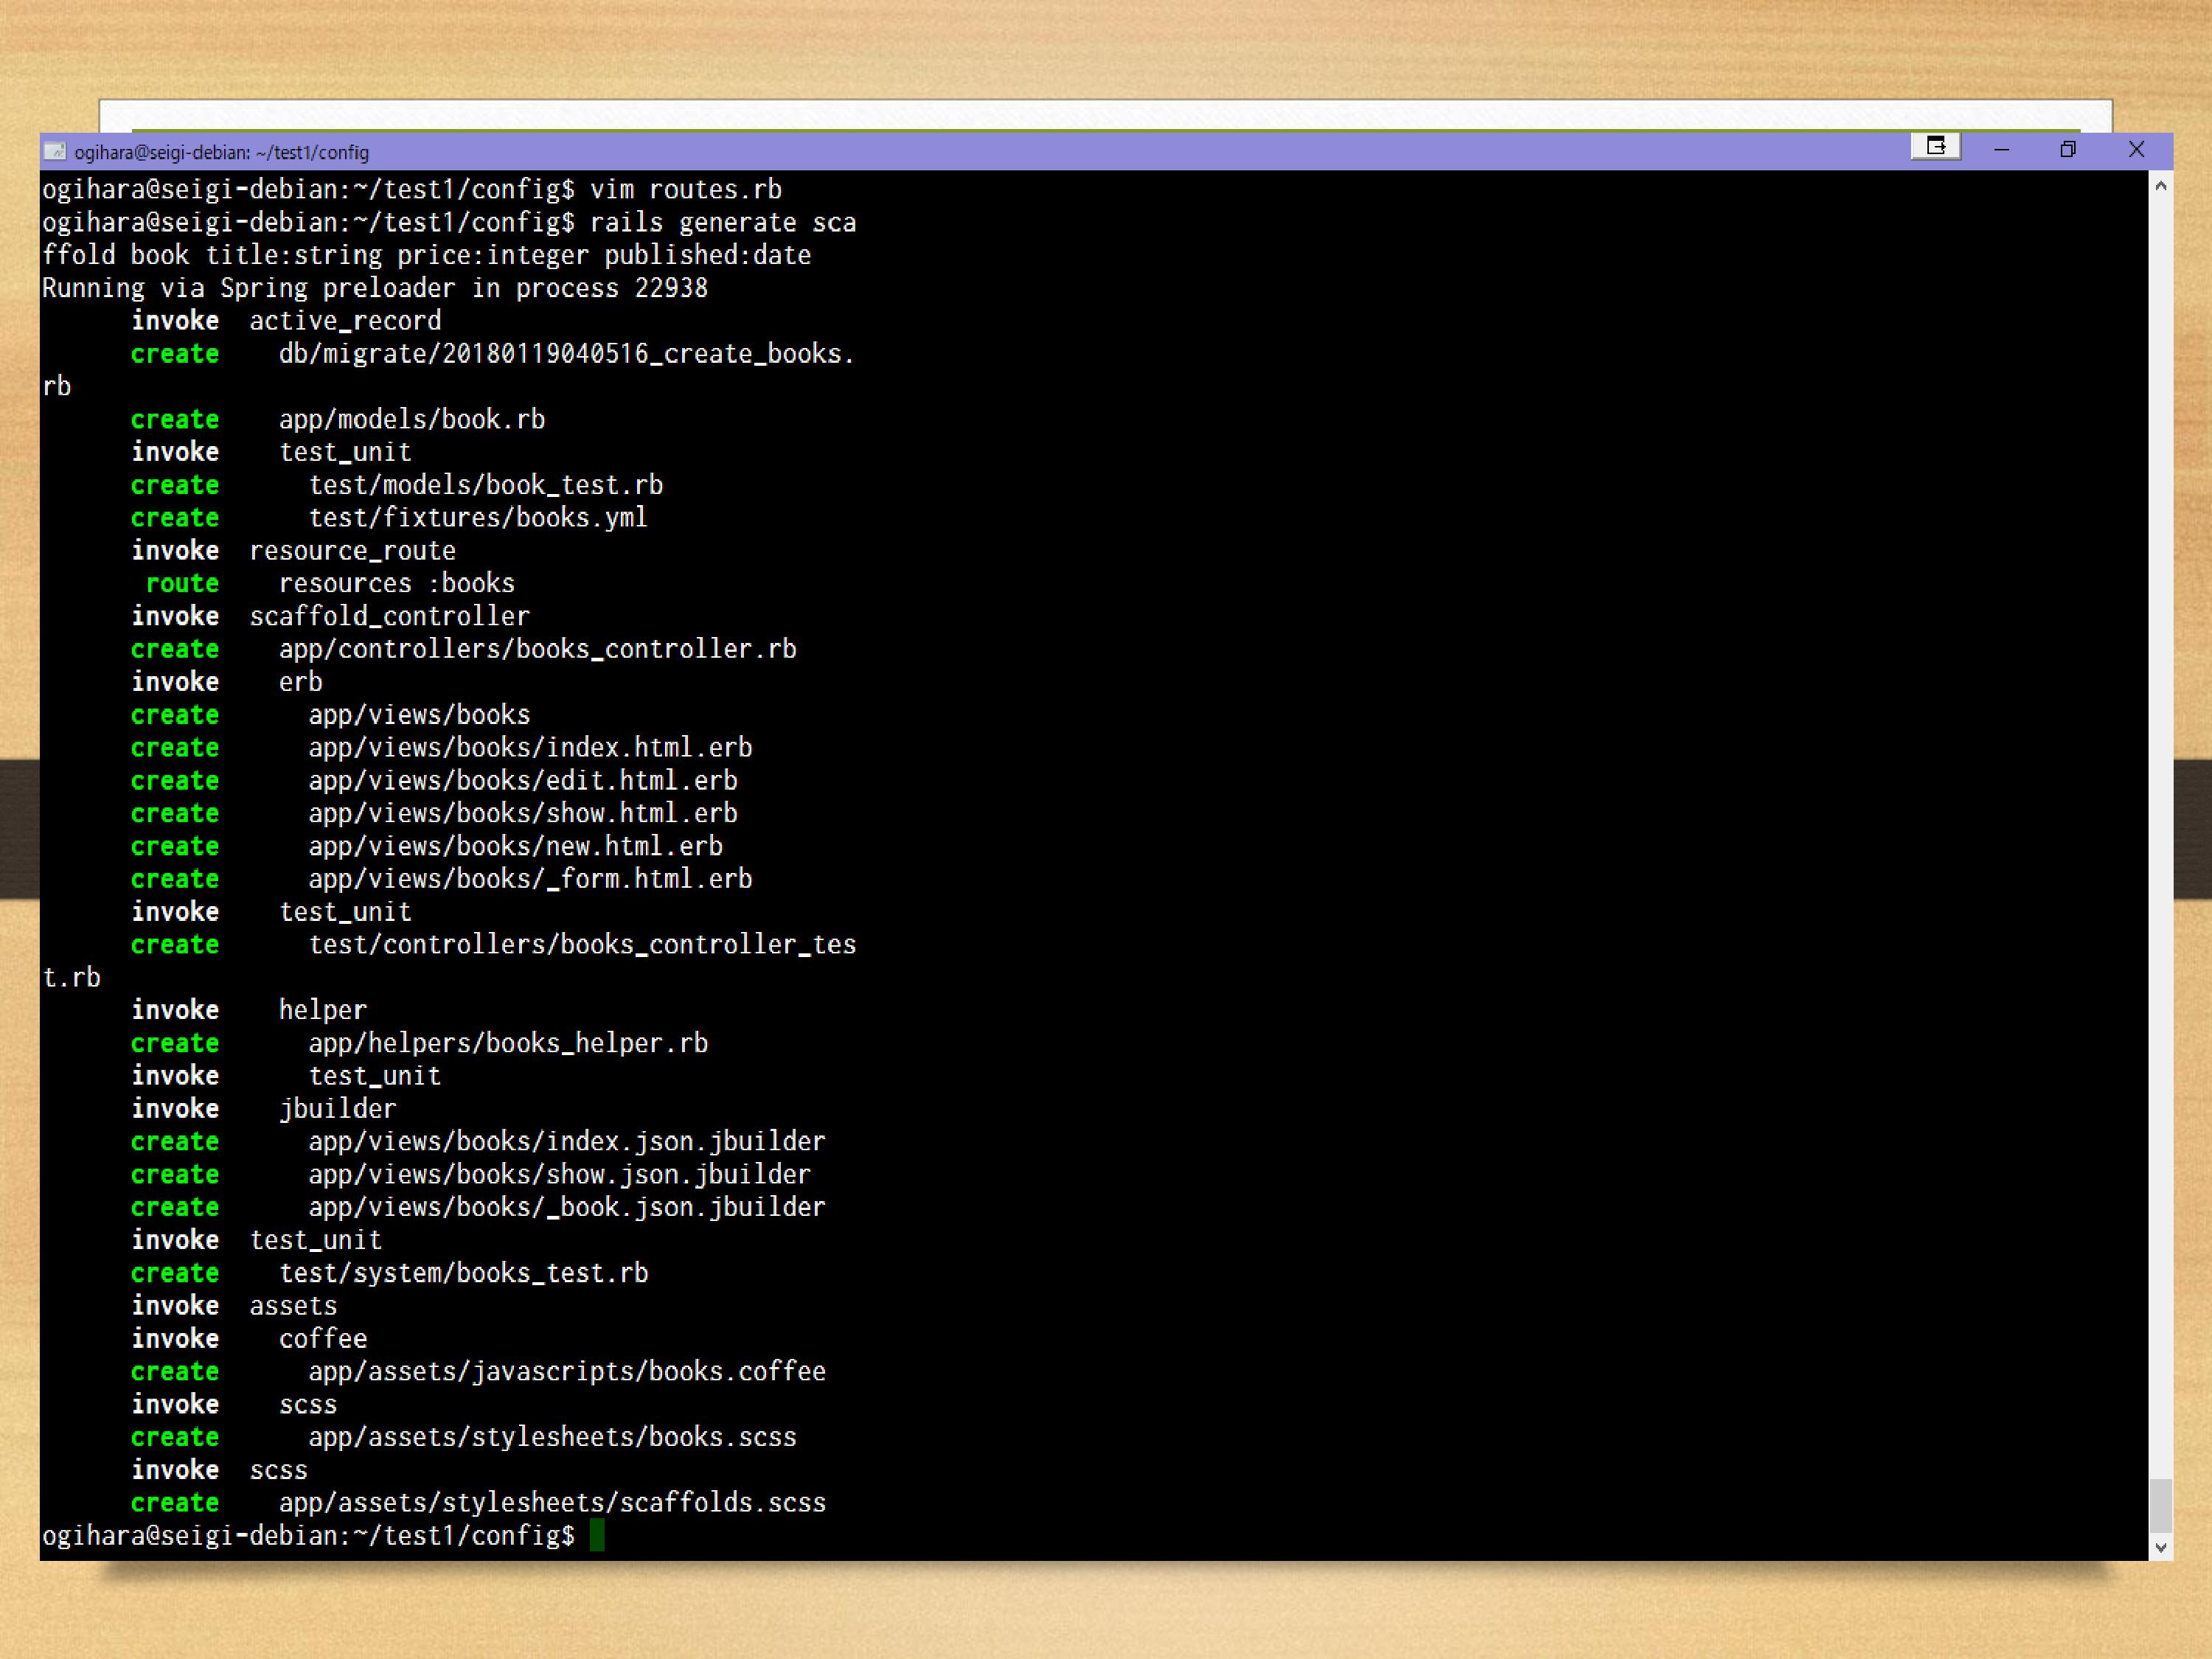Click 'app/views/books/show.html.erb' path
Image resolution: width=2212 pixels, height=1659 pixels.
coord(523,813)
